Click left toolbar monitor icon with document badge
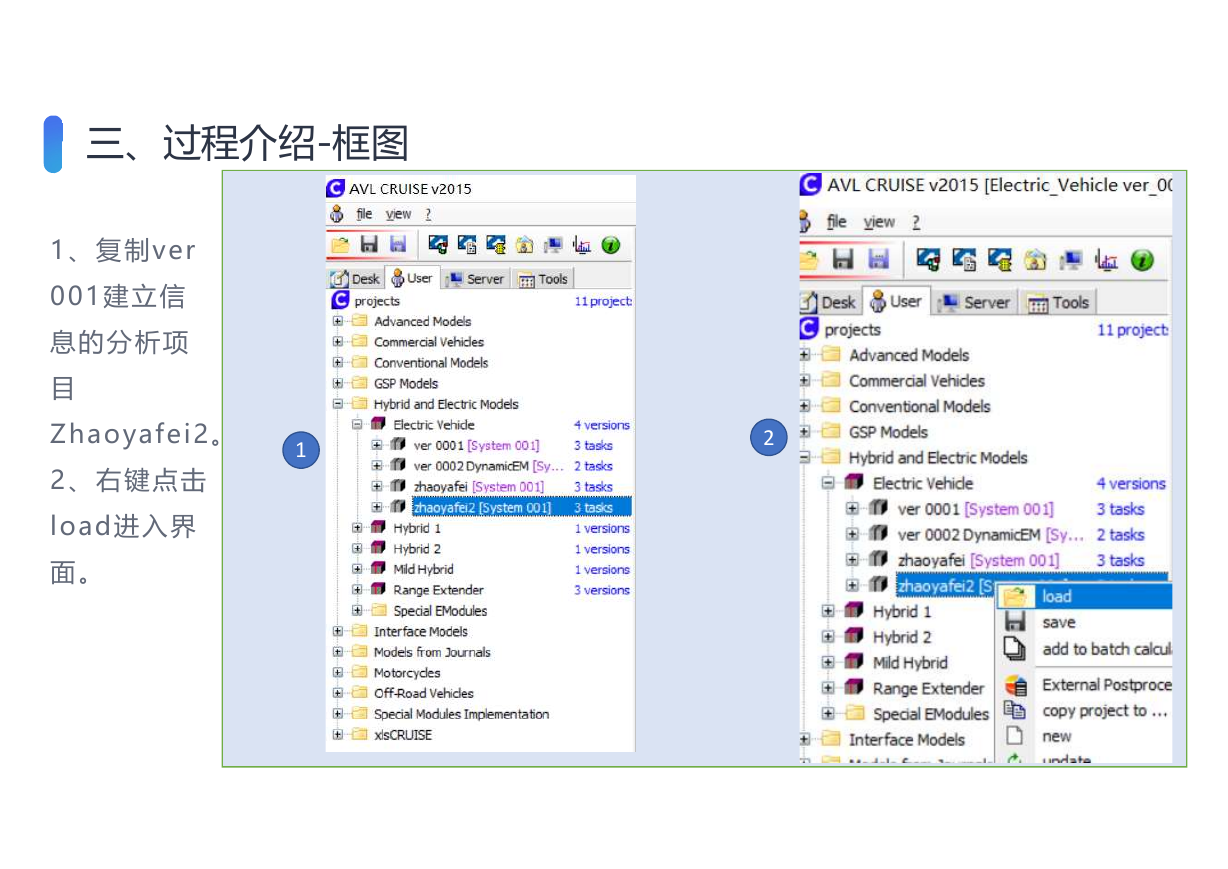1228x869 pixels. pyautogui.click(x=467, y=245)
